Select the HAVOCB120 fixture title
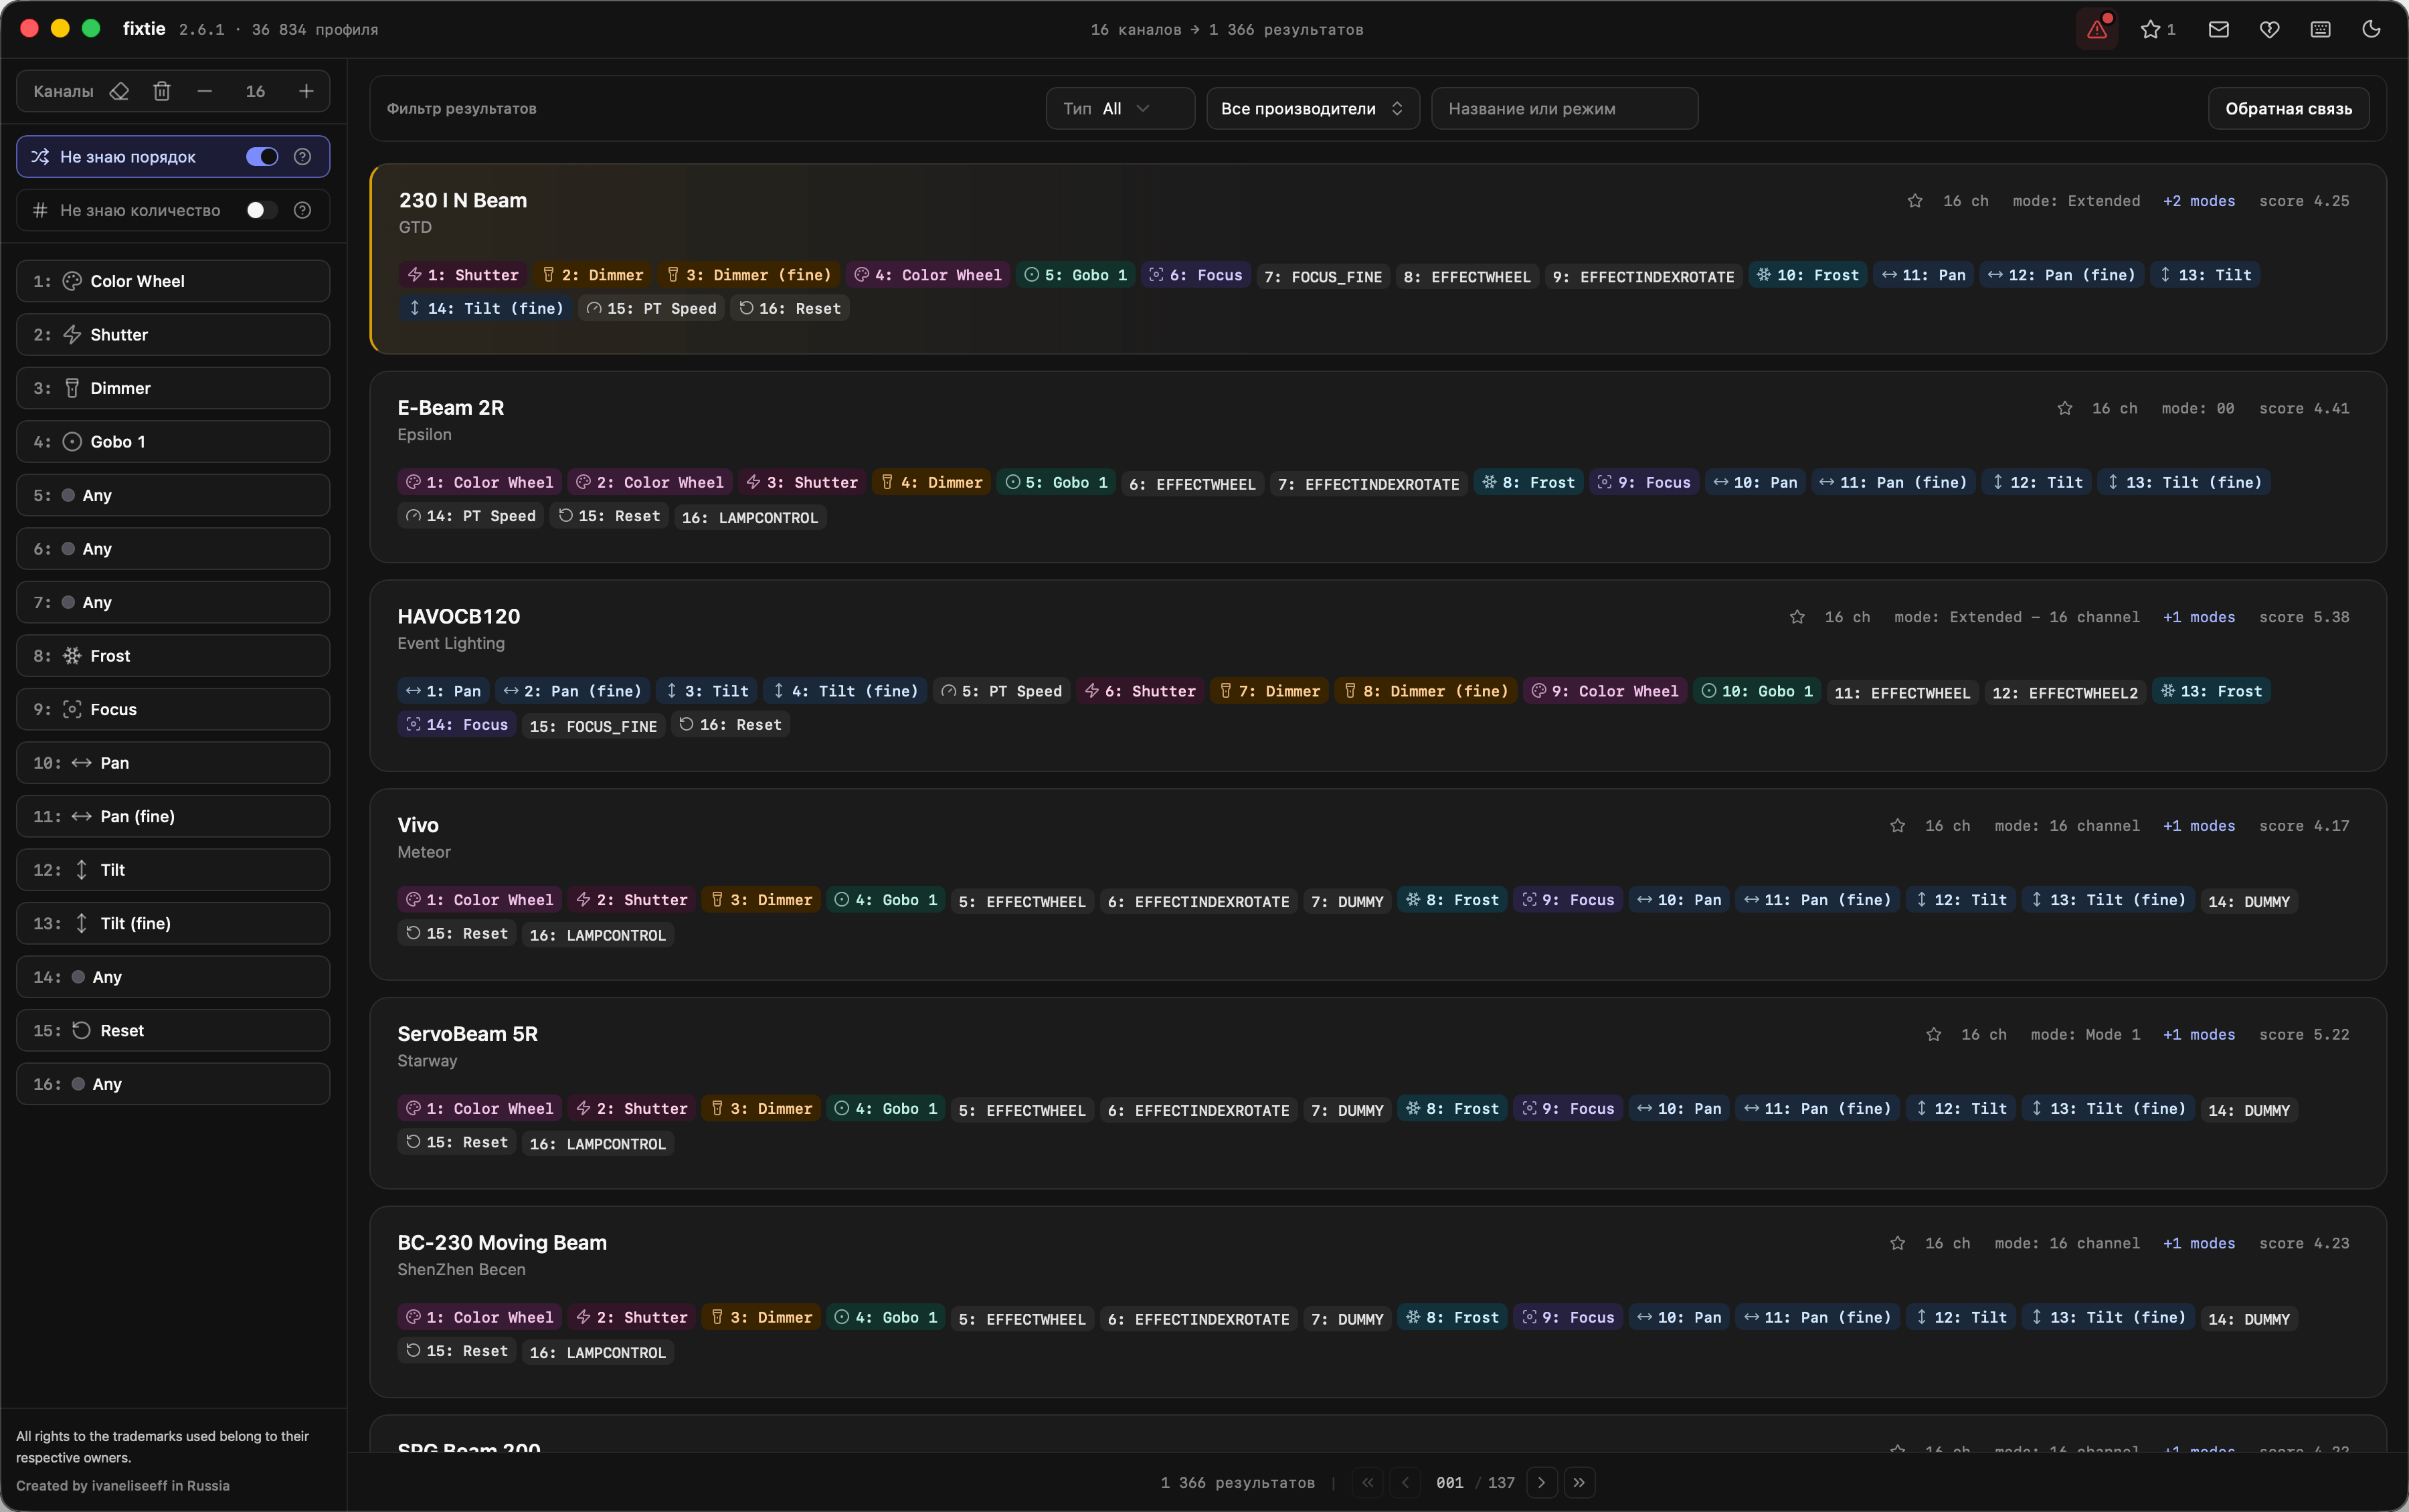This screenshot has height=1512, width=2409. (459, 616)
